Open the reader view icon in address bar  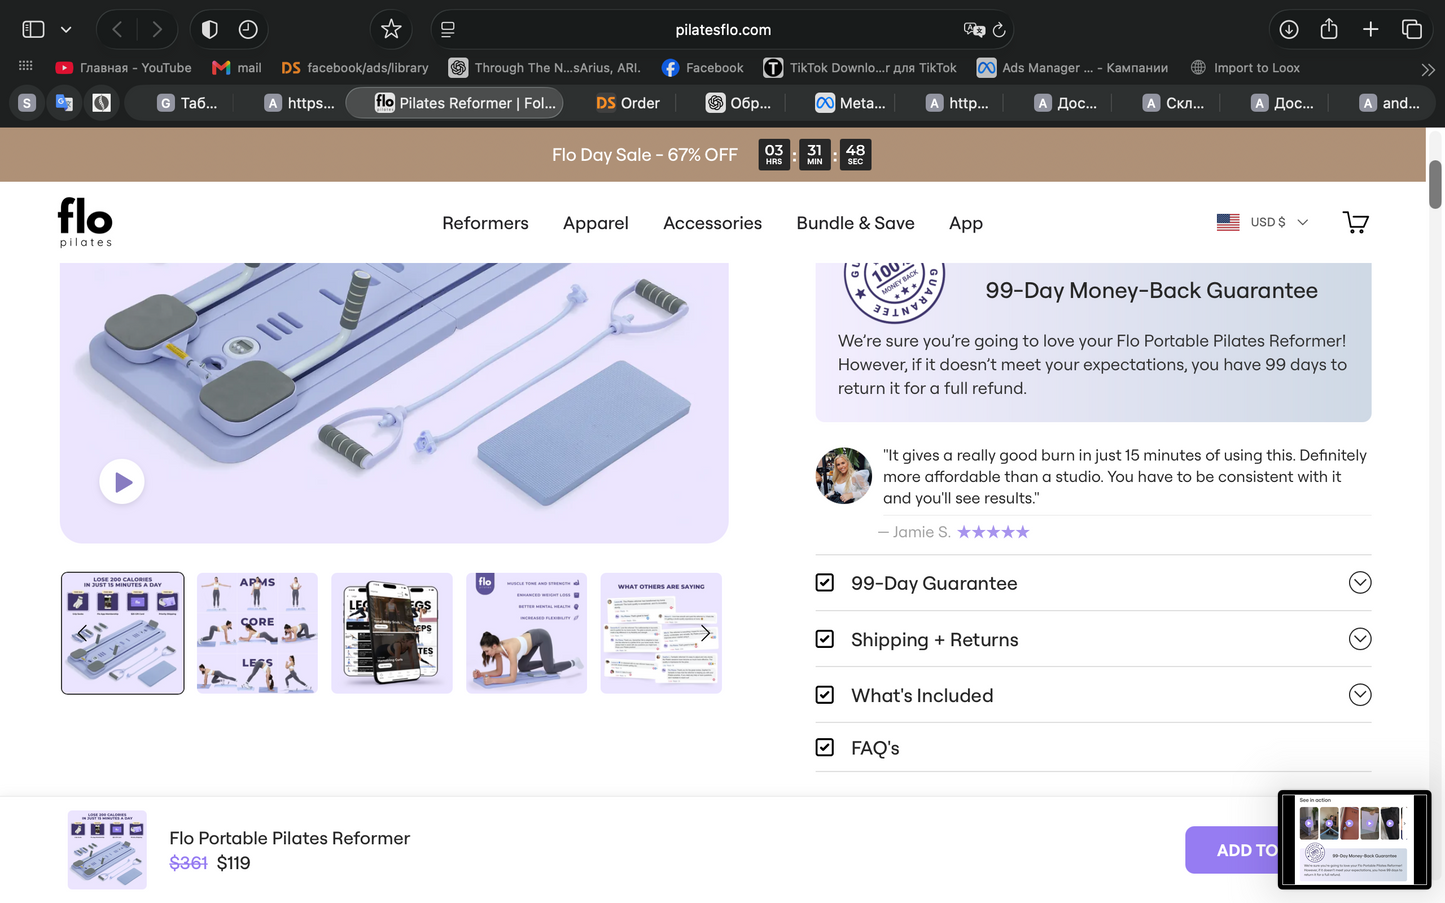pos(448,29)
